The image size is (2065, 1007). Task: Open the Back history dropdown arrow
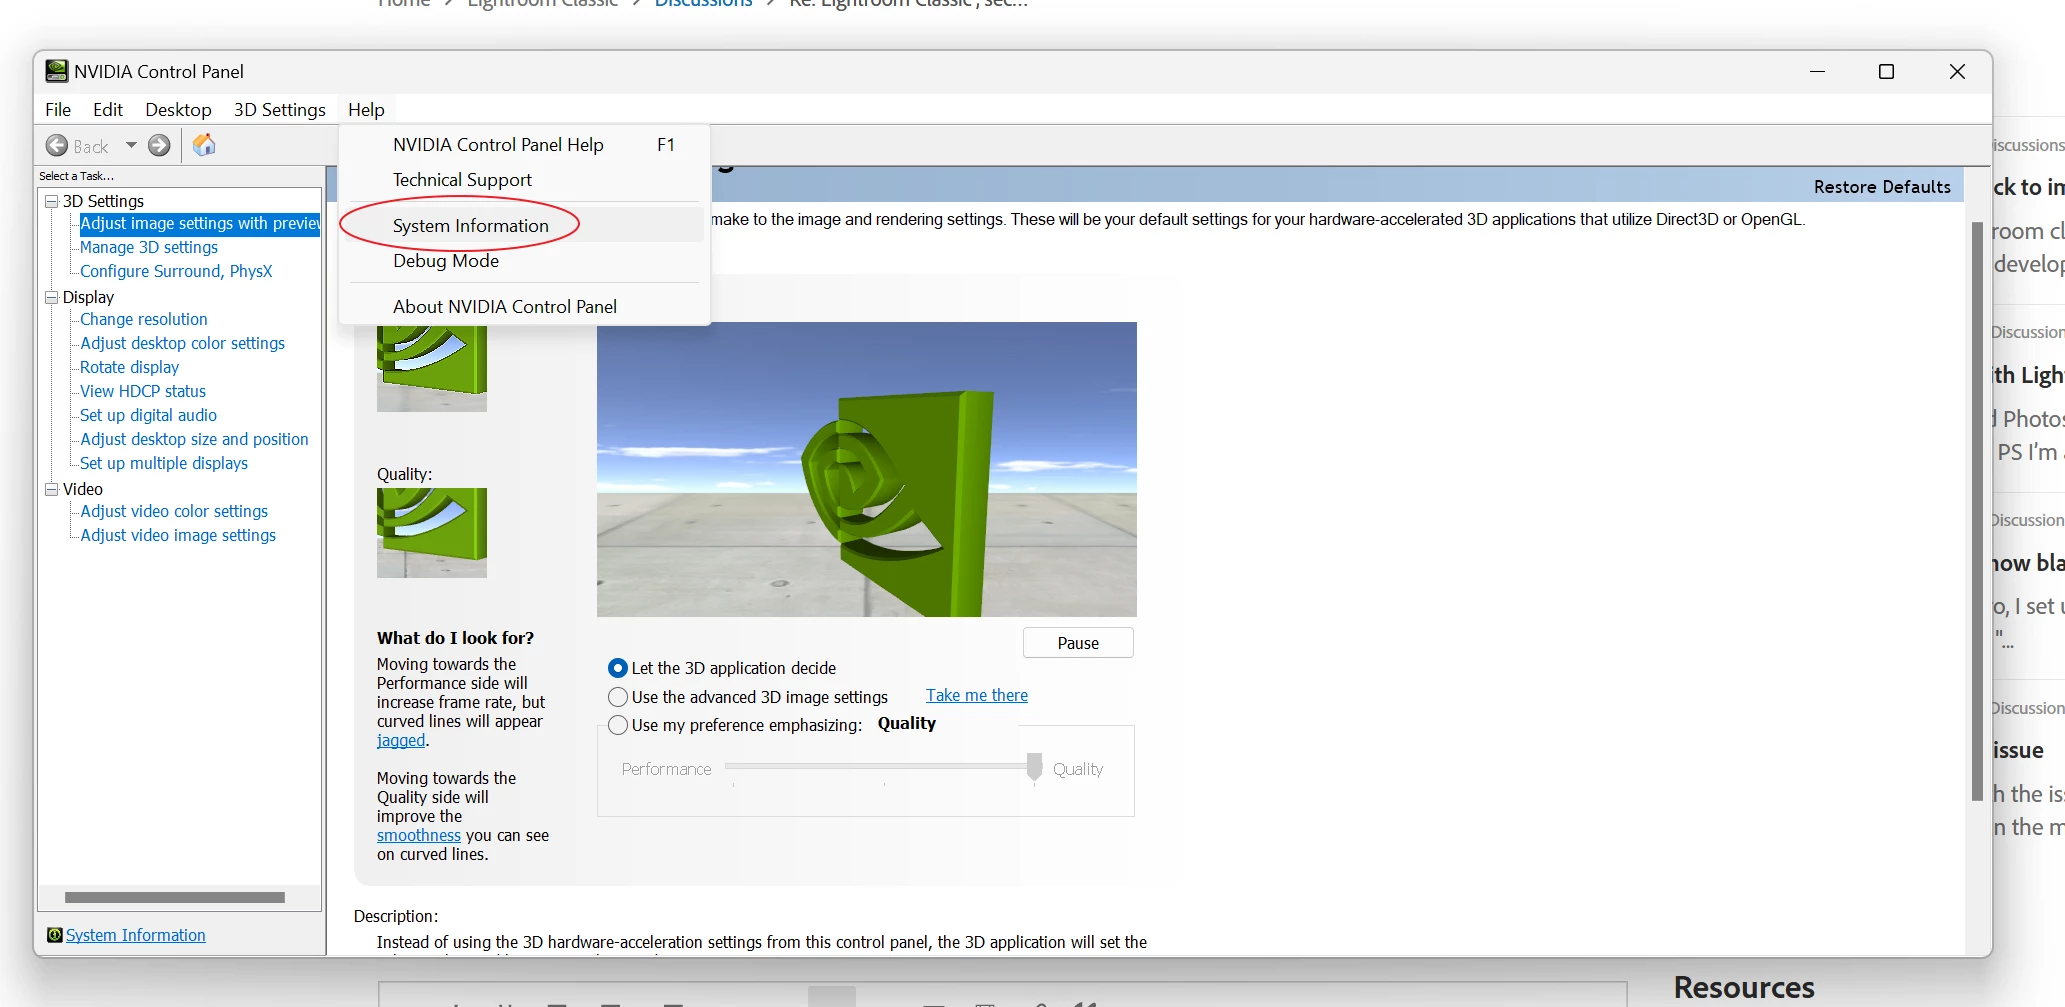point(131,146)
